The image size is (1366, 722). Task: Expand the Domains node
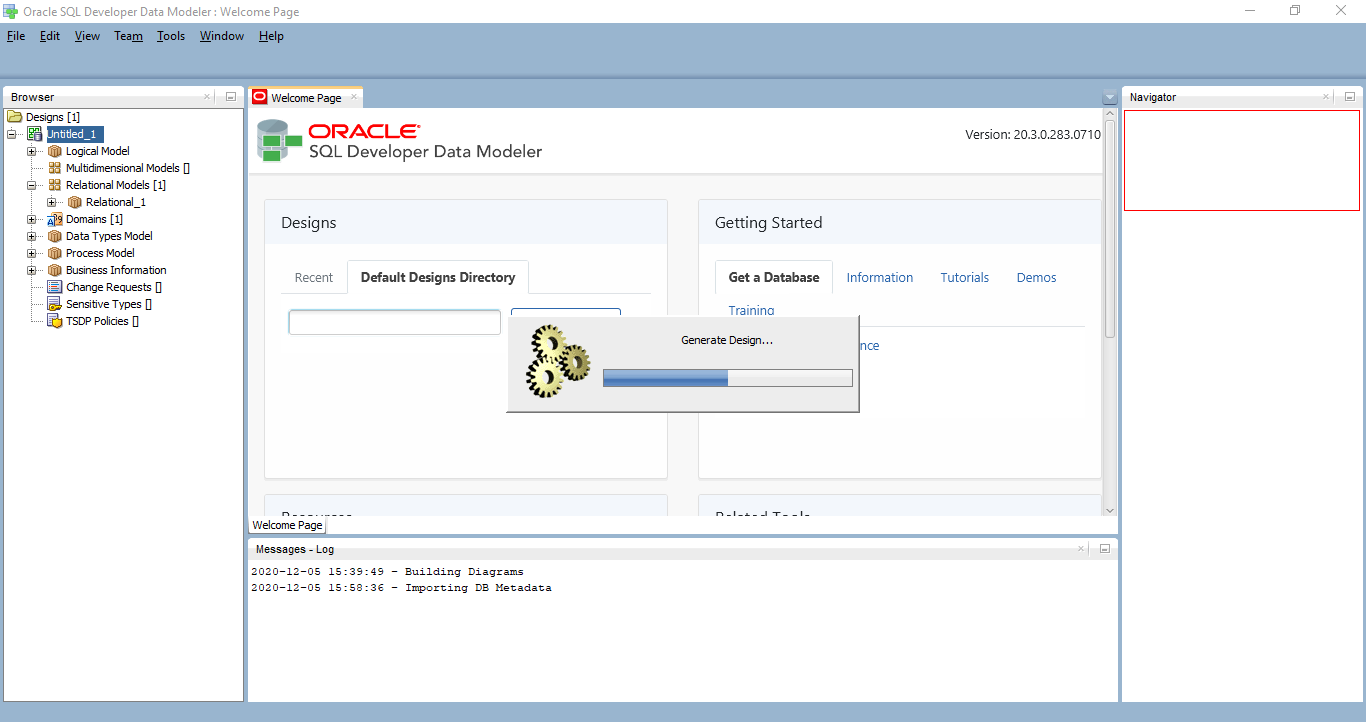coord(32,219)
